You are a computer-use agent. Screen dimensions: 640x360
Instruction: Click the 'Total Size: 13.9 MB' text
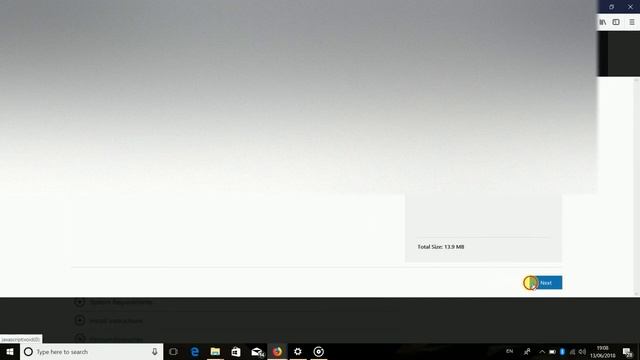pyautogui.click(x=441, y=247)
